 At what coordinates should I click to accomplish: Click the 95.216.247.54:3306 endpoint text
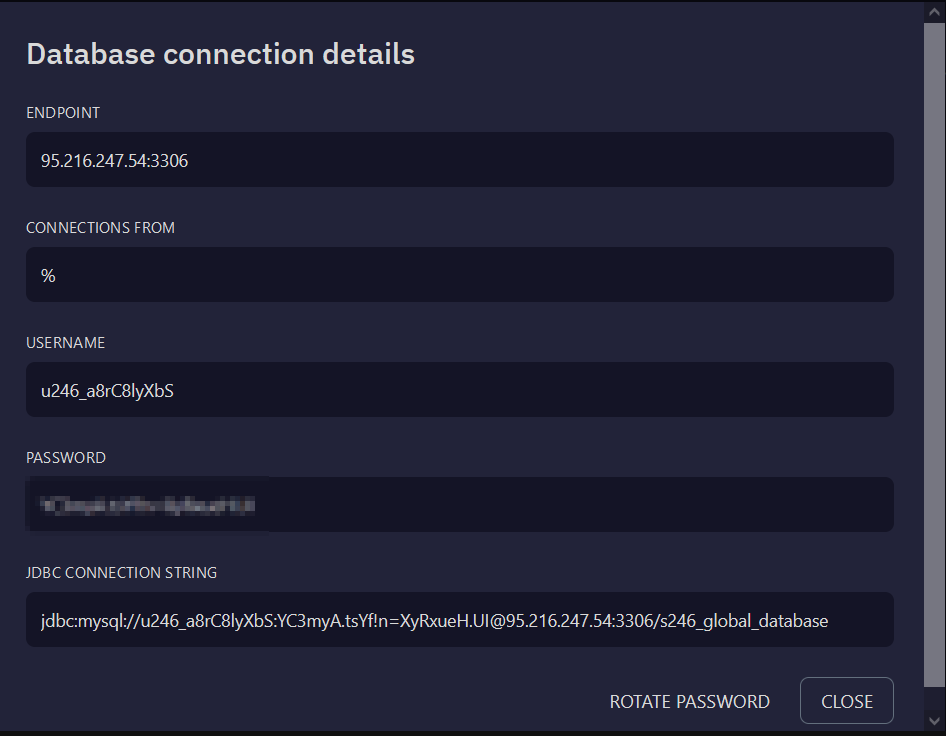pos(114,160)
